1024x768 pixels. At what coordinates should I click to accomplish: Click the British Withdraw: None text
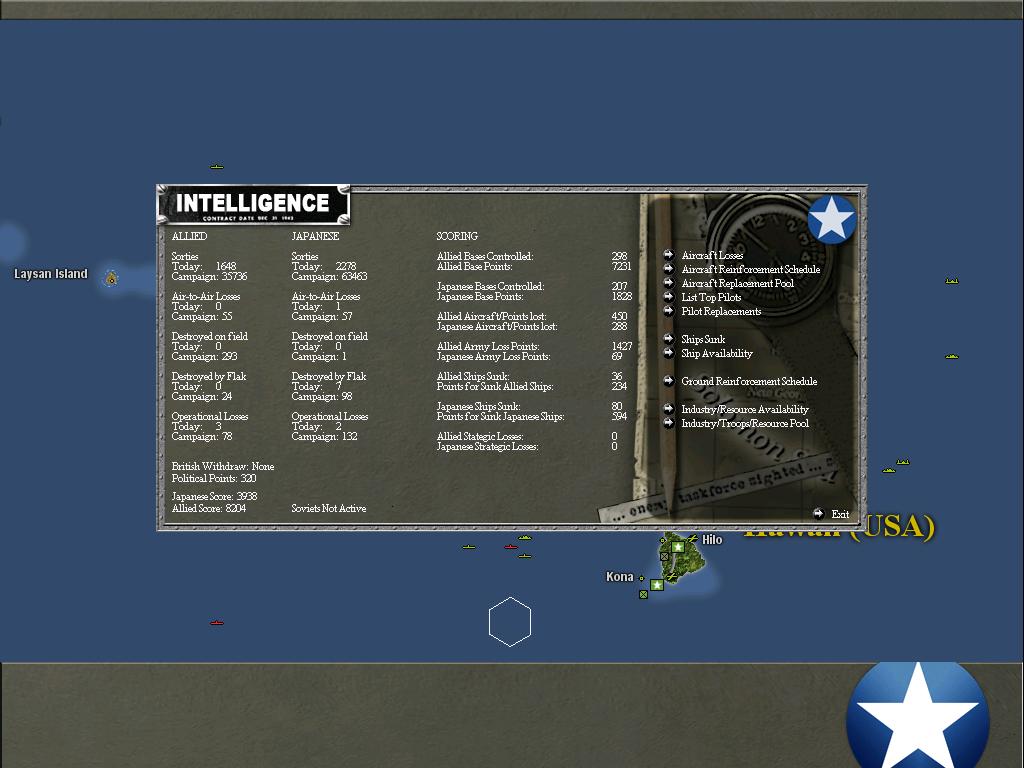click(x=223, y=466)
